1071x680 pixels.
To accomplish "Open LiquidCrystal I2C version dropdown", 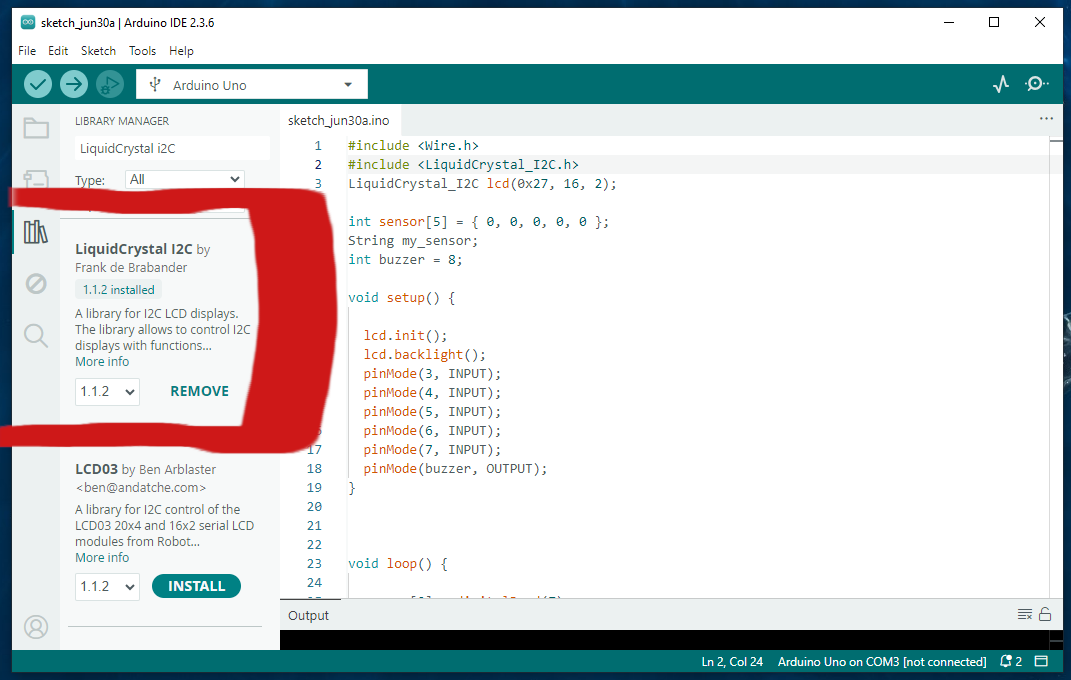I will (107, 392).
